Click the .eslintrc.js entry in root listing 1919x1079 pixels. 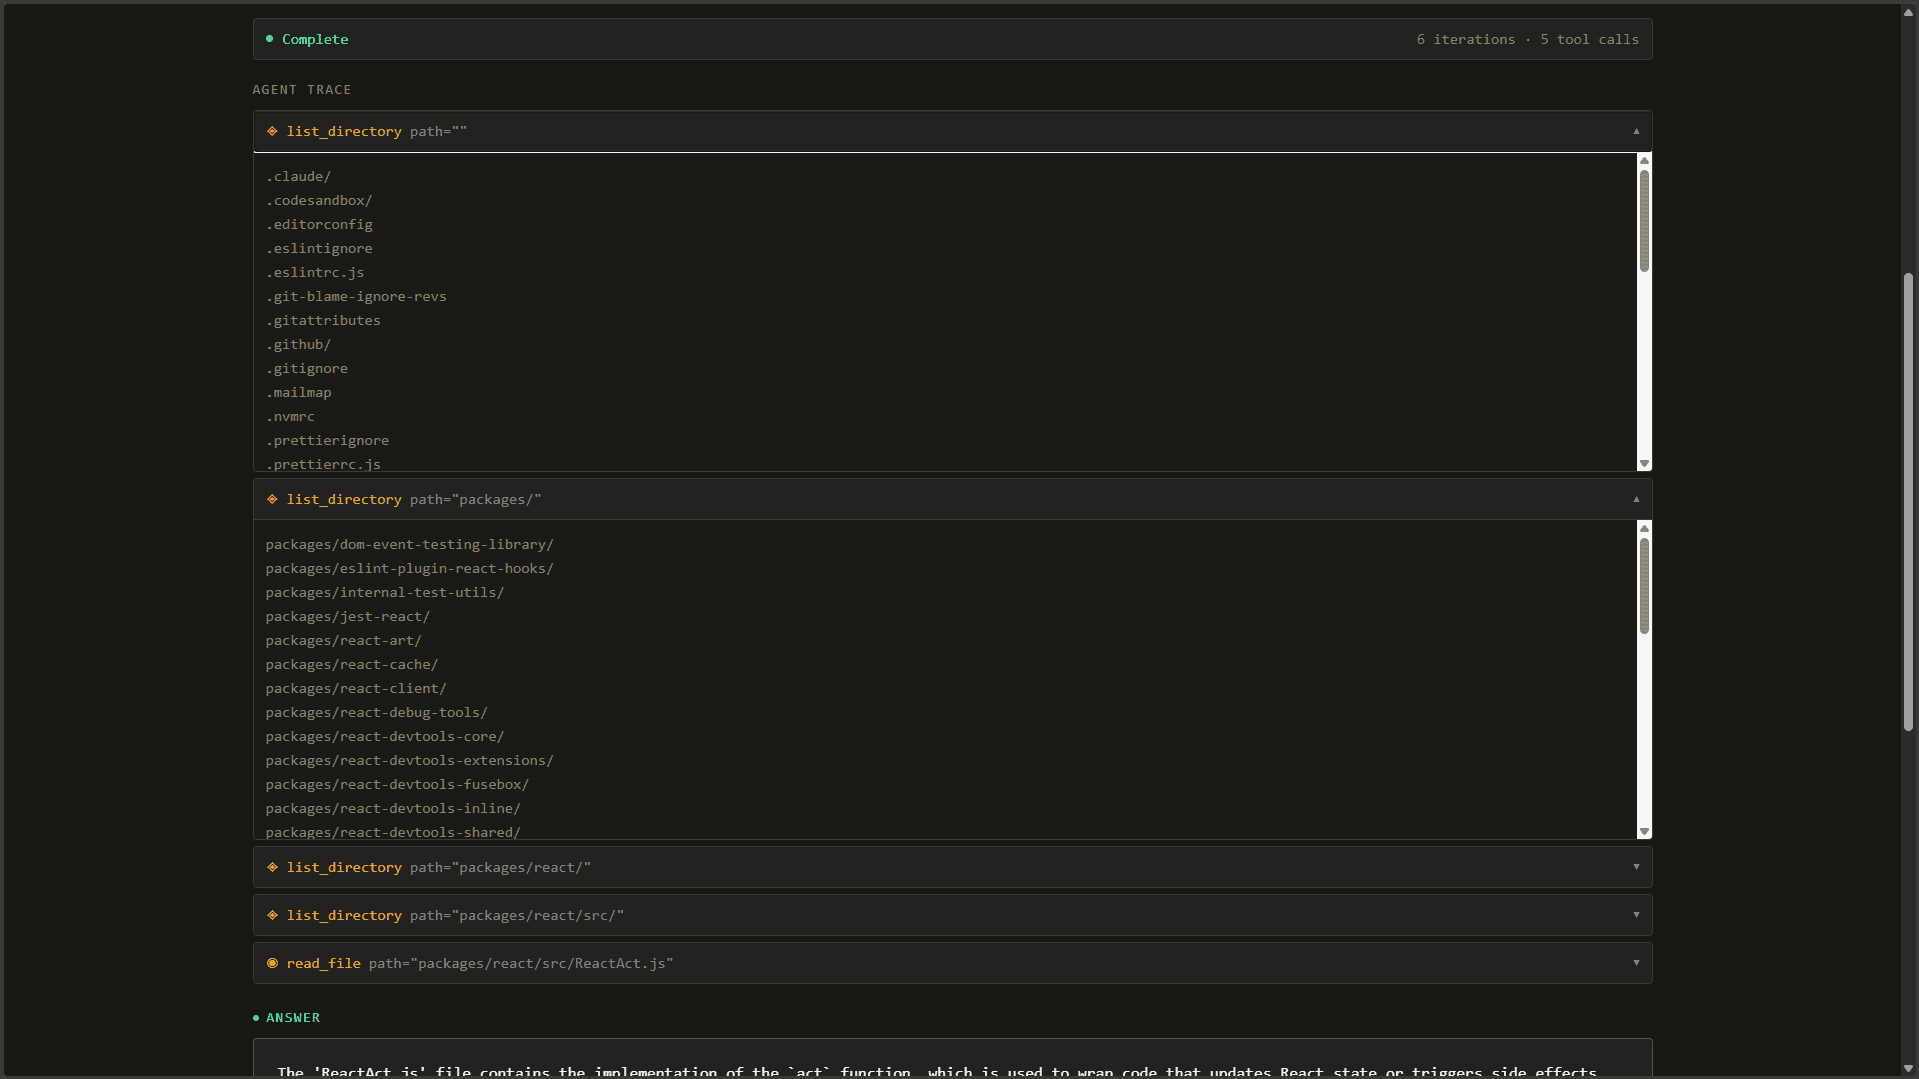tap(315, 273)
